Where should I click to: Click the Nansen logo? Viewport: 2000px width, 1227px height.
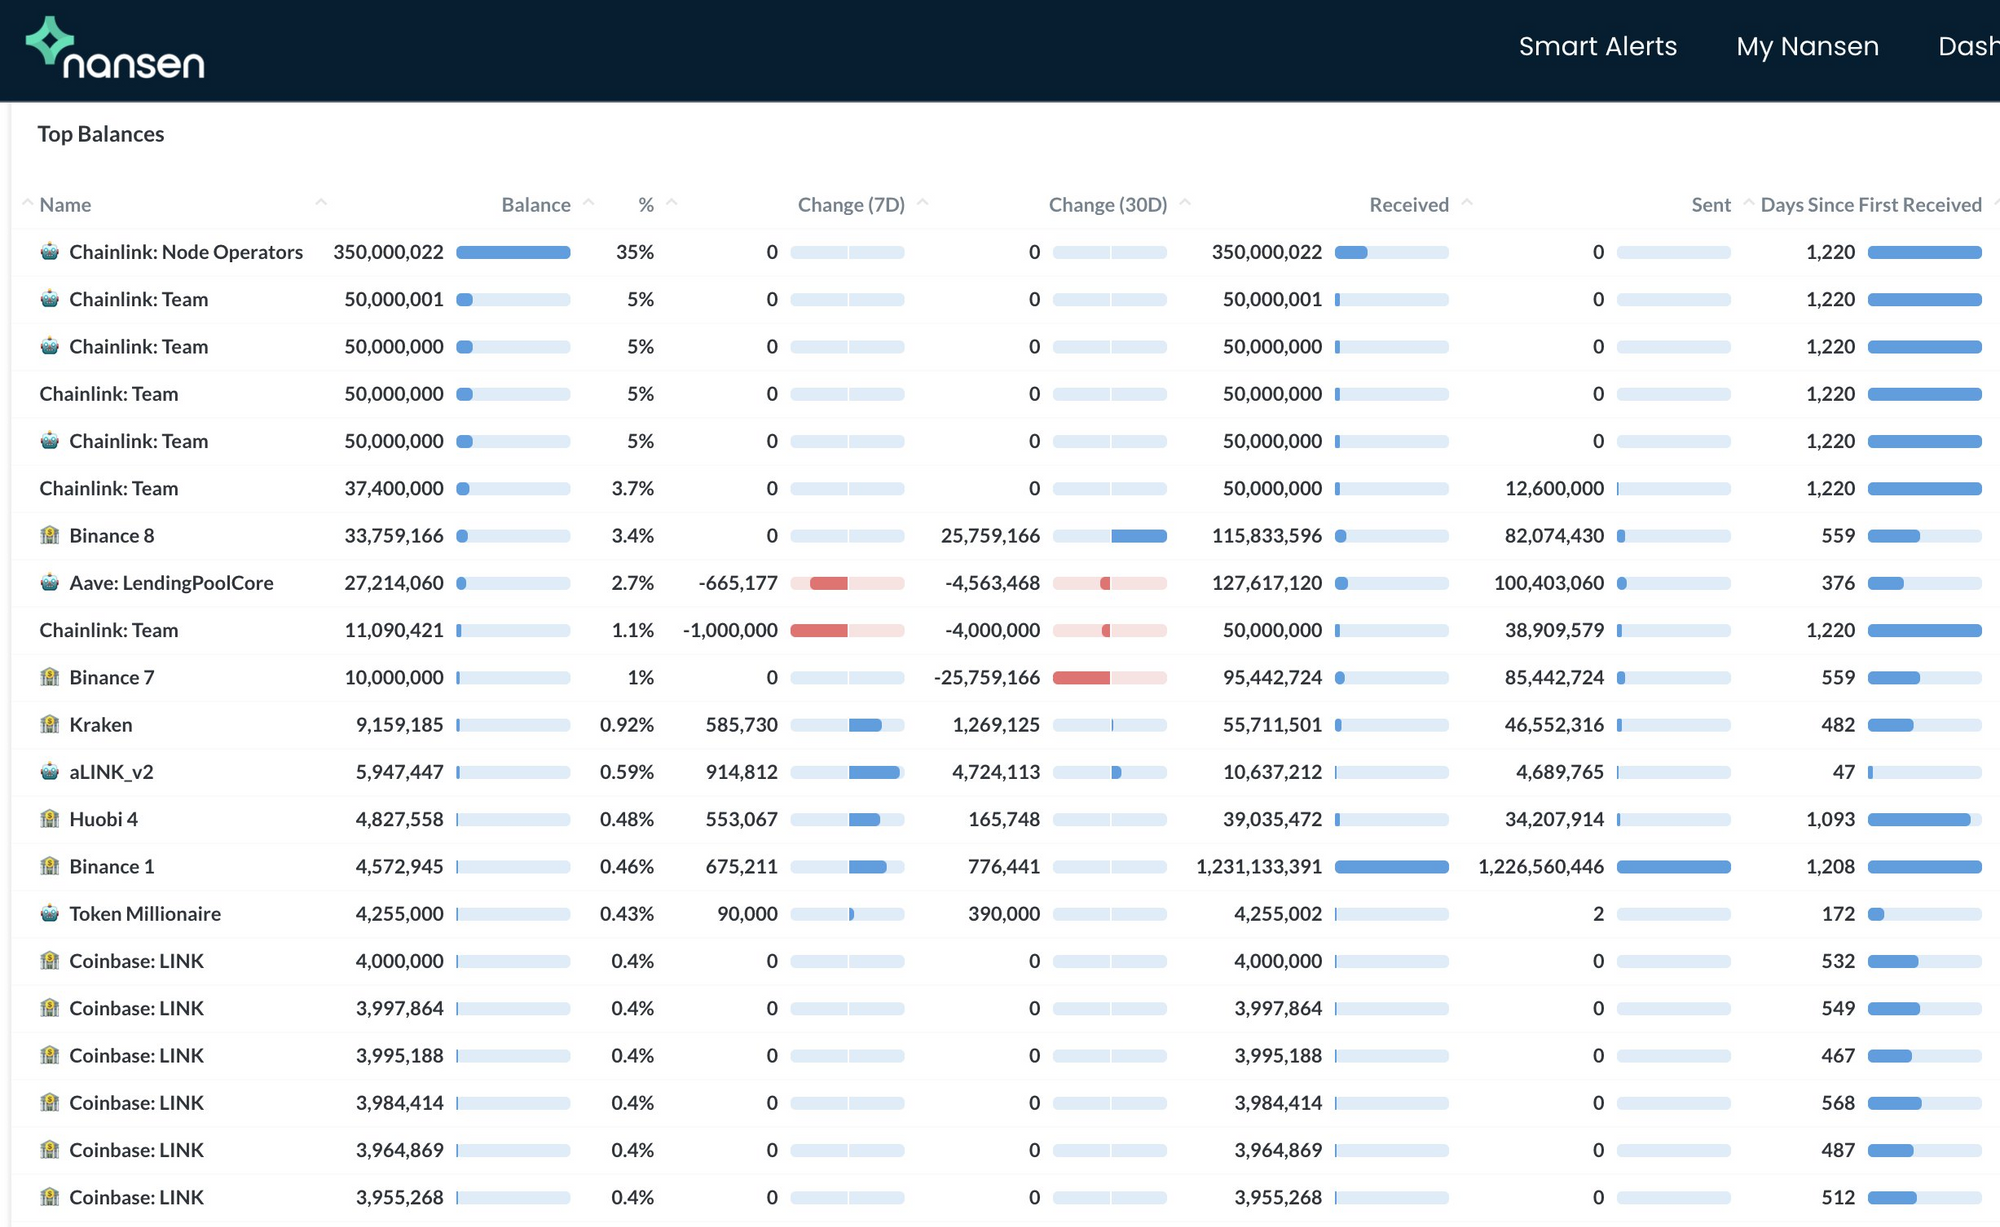(x=115, y=47)
